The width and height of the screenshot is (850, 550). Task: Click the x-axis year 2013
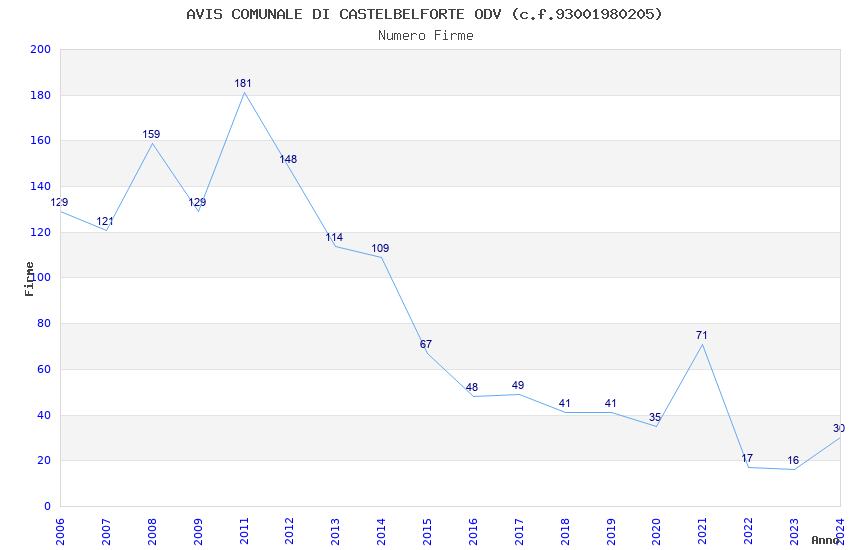tap(336, 532)
